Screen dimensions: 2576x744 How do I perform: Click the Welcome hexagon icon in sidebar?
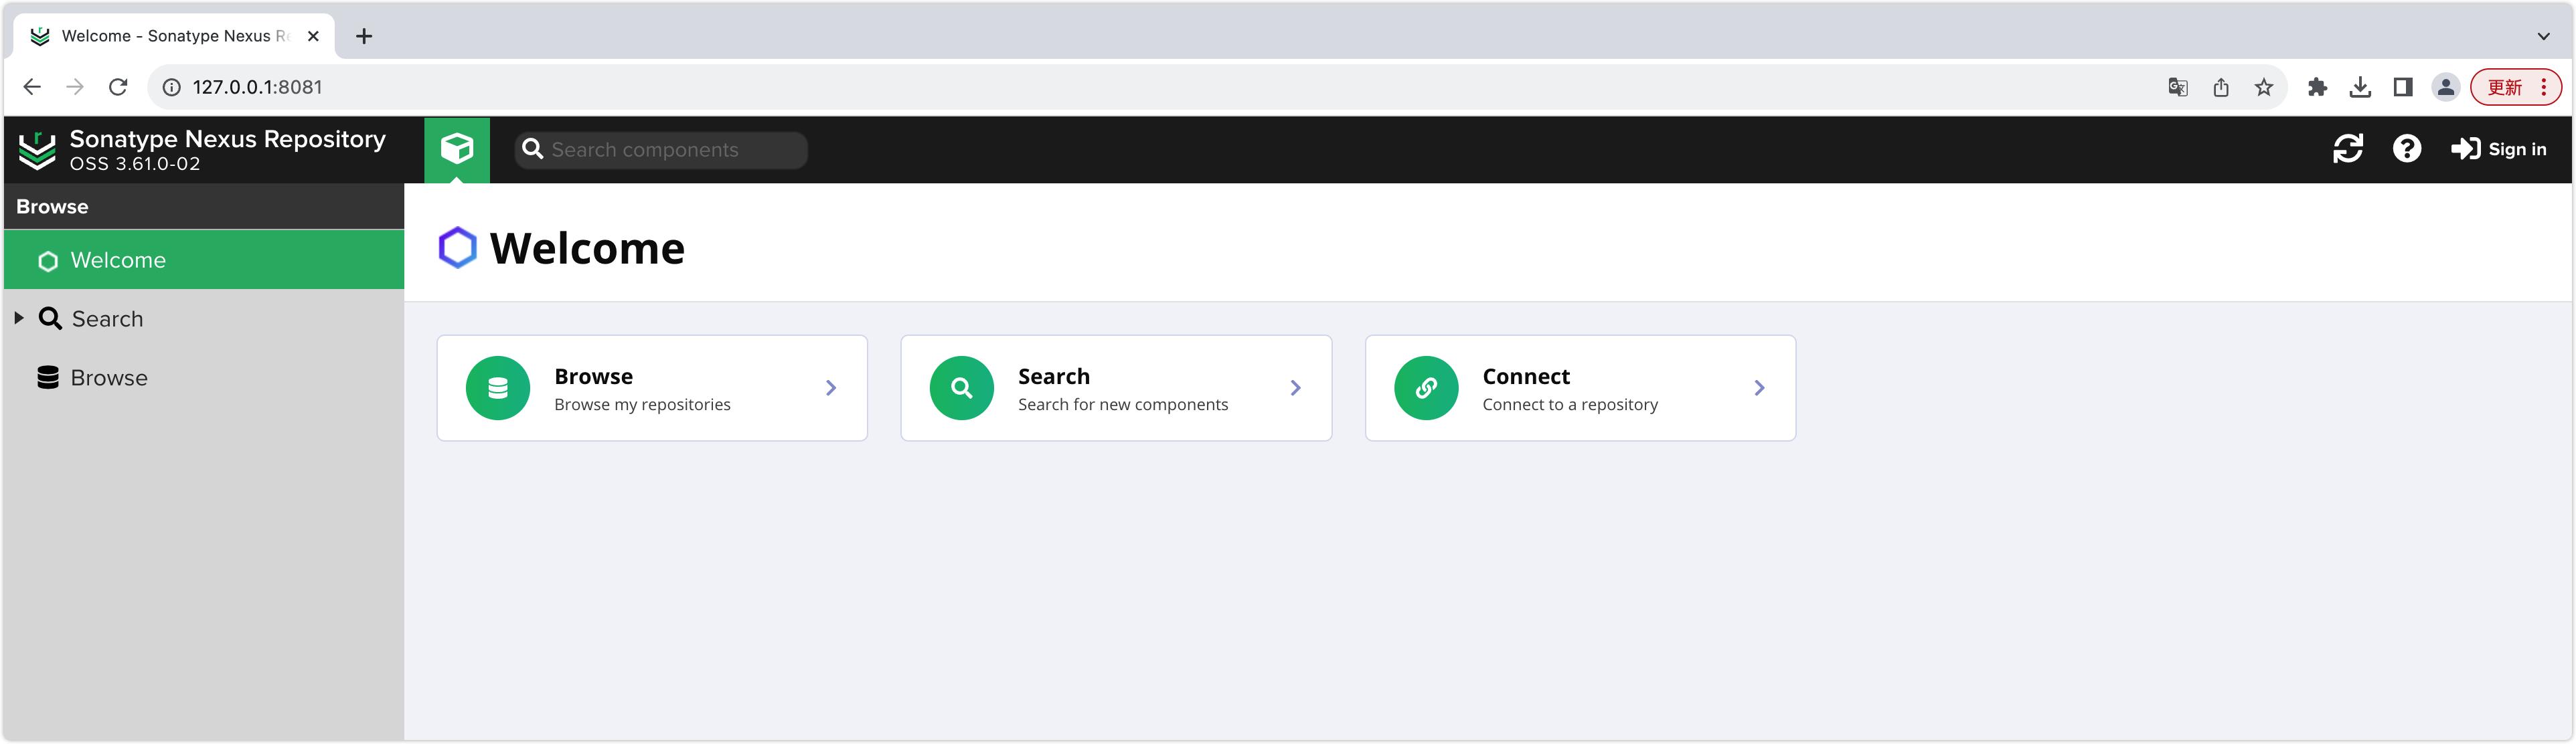pos(47,261)
